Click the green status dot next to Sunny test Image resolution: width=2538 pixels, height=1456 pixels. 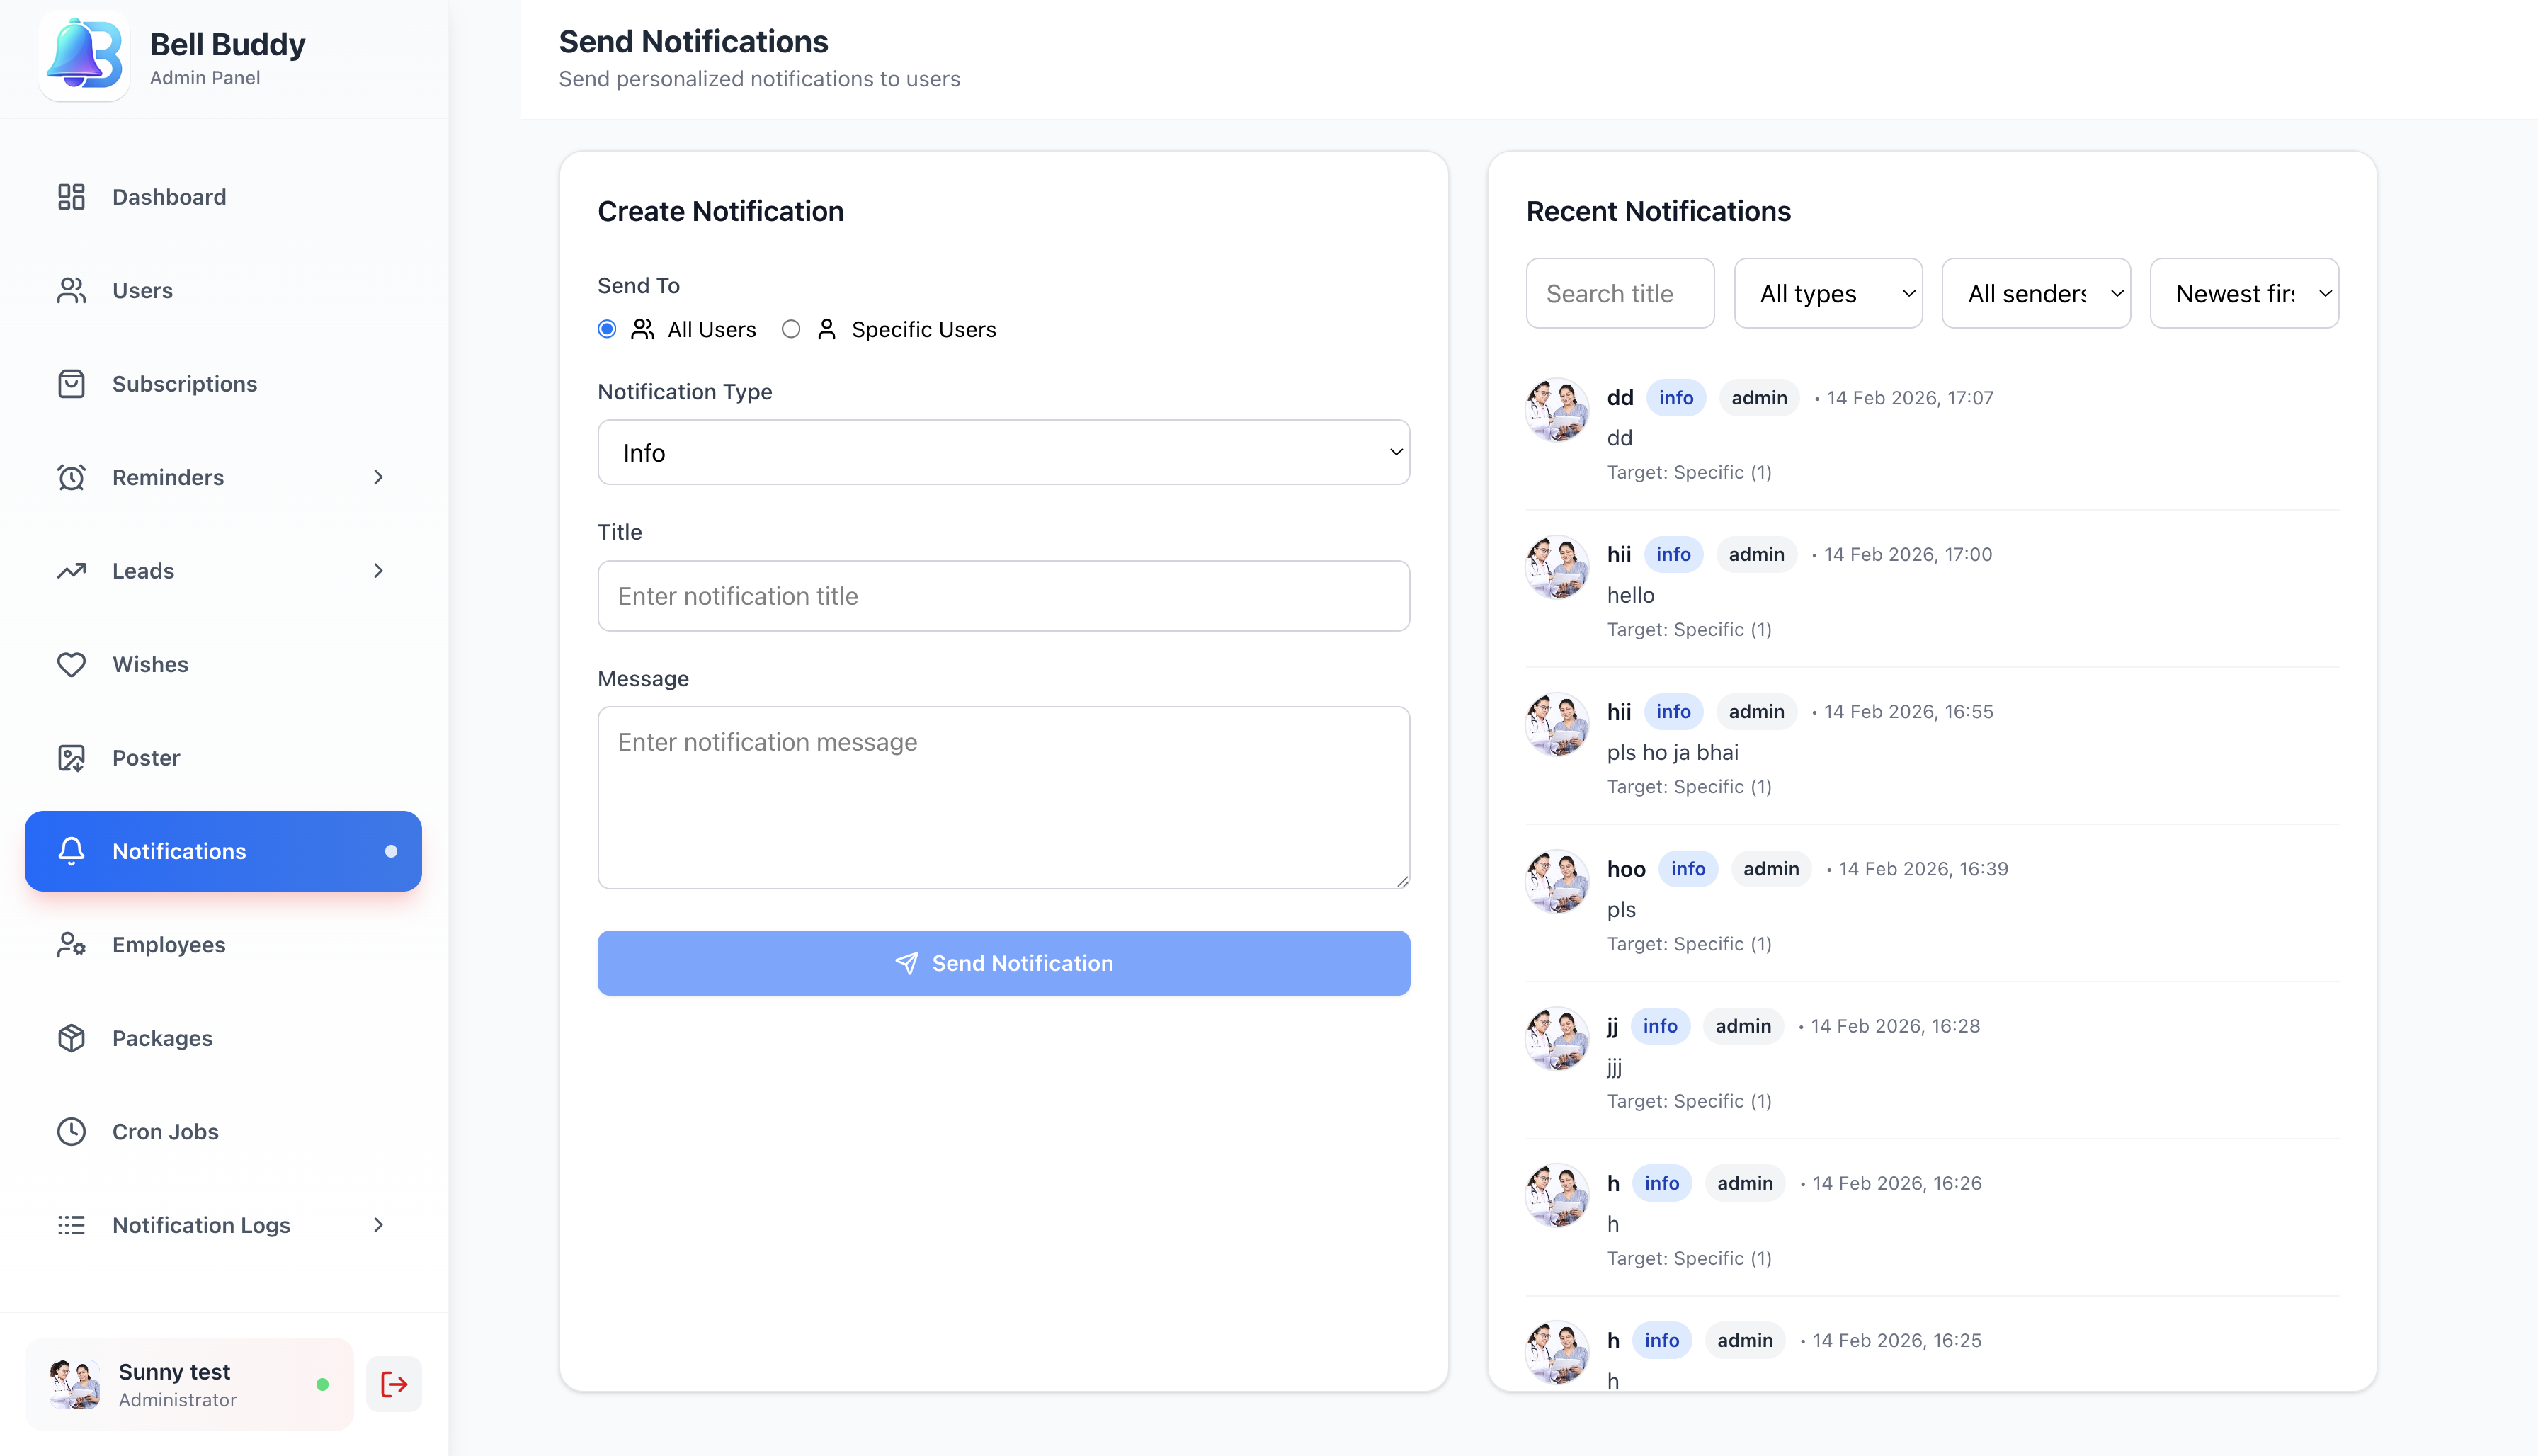(x=322, y=1384)
